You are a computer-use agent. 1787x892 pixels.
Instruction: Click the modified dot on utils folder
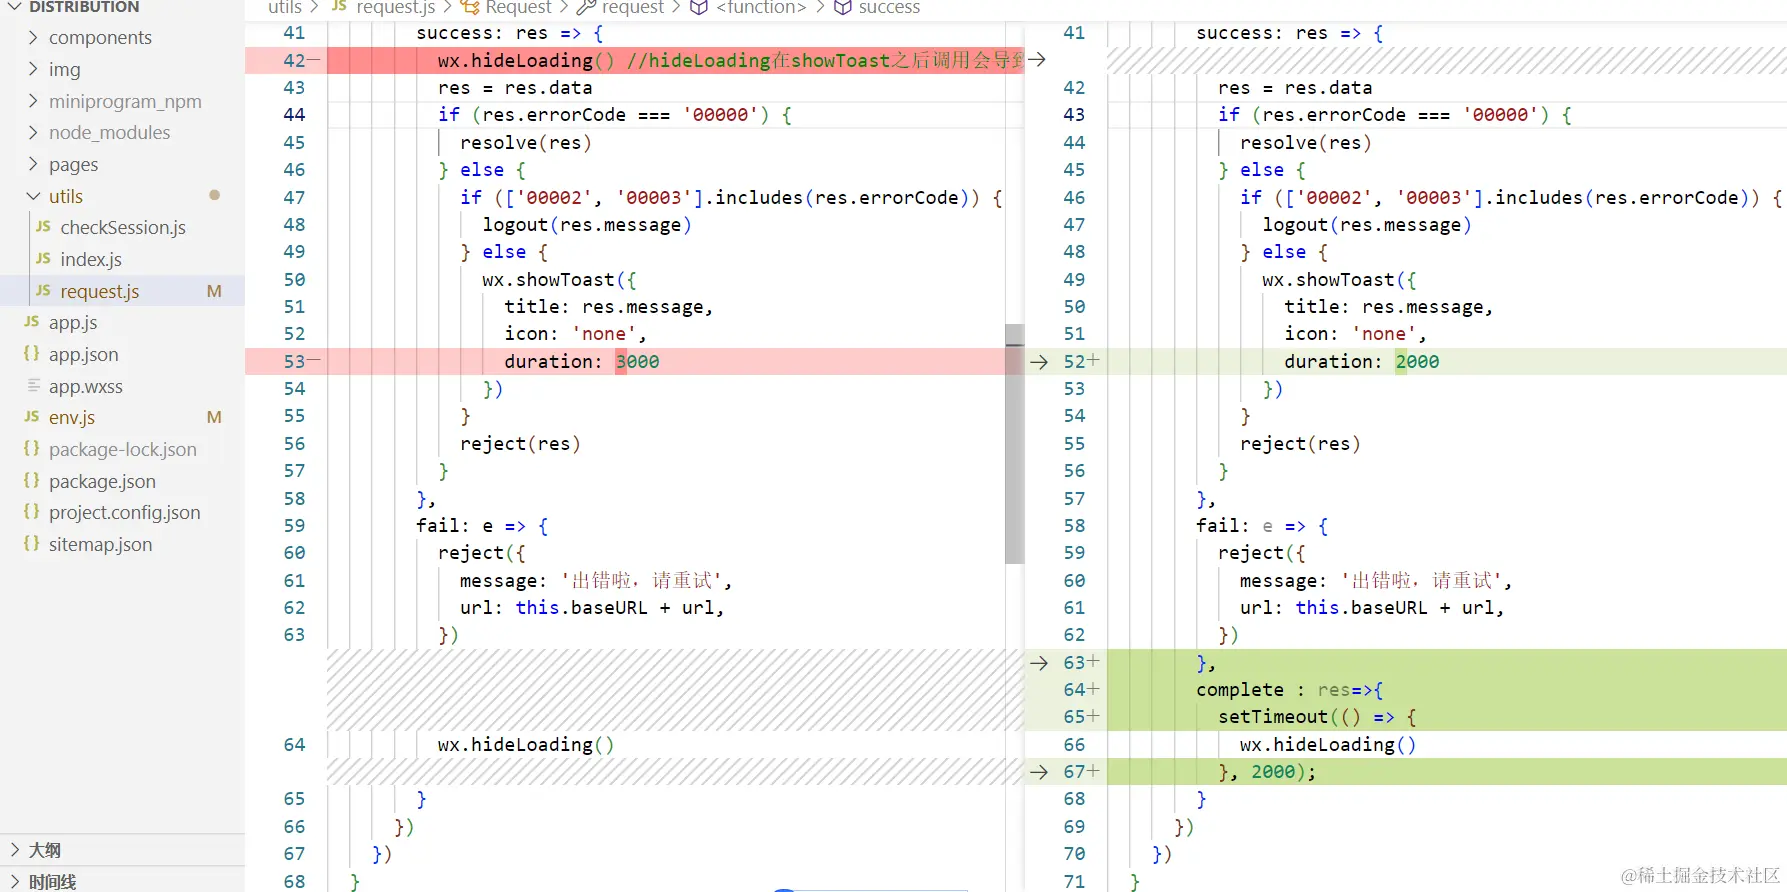click(x=214, y=195)
